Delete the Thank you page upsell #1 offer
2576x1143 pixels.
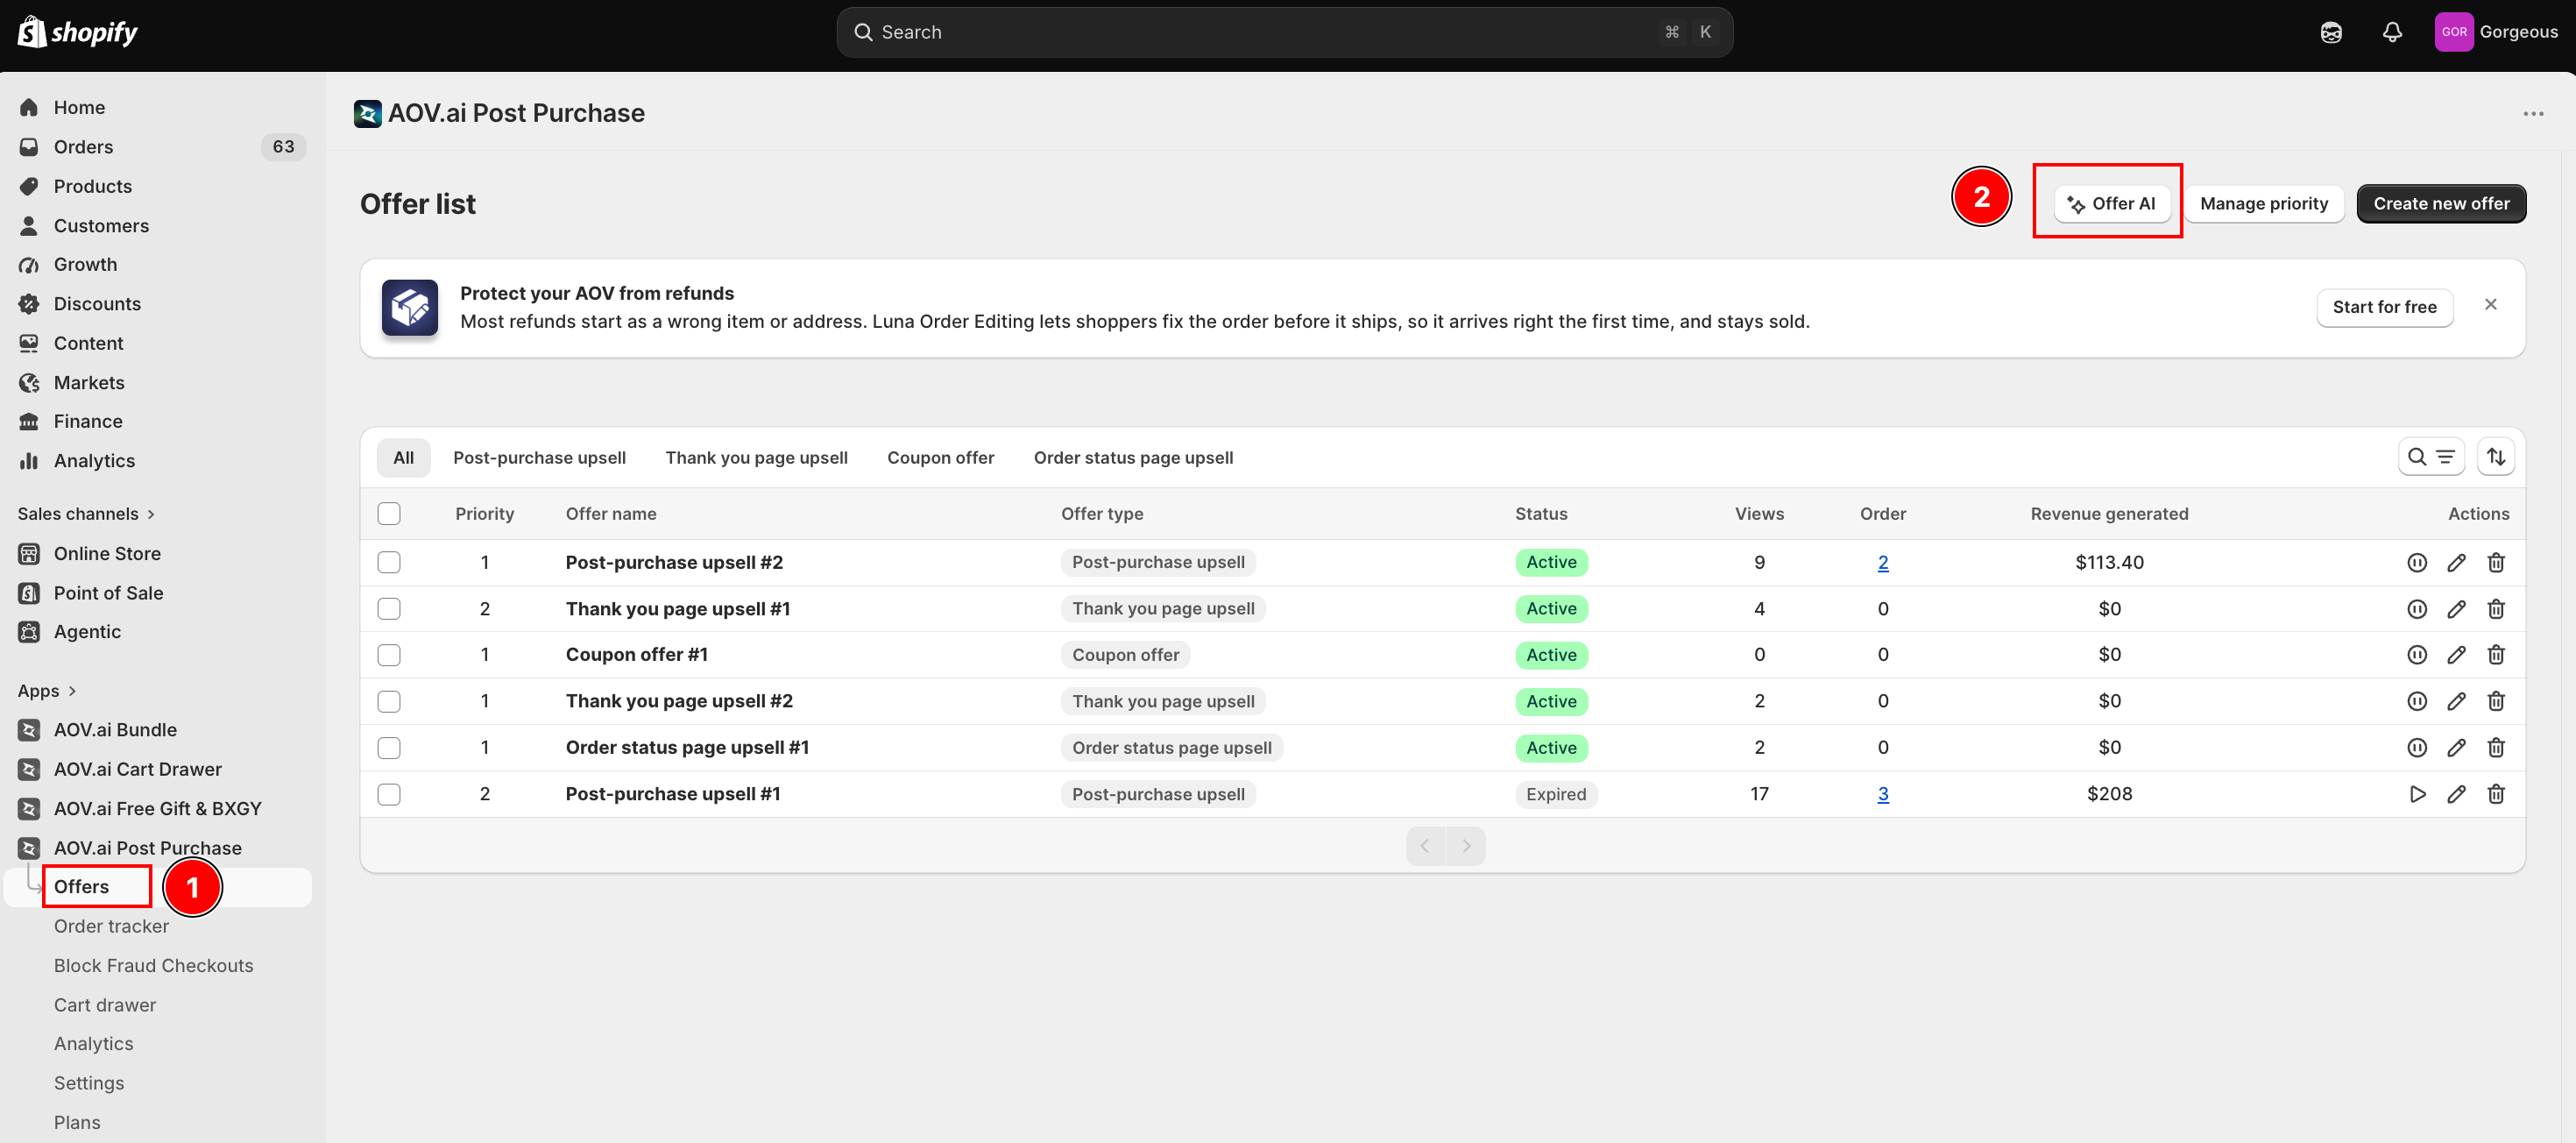coord(2496,609)
